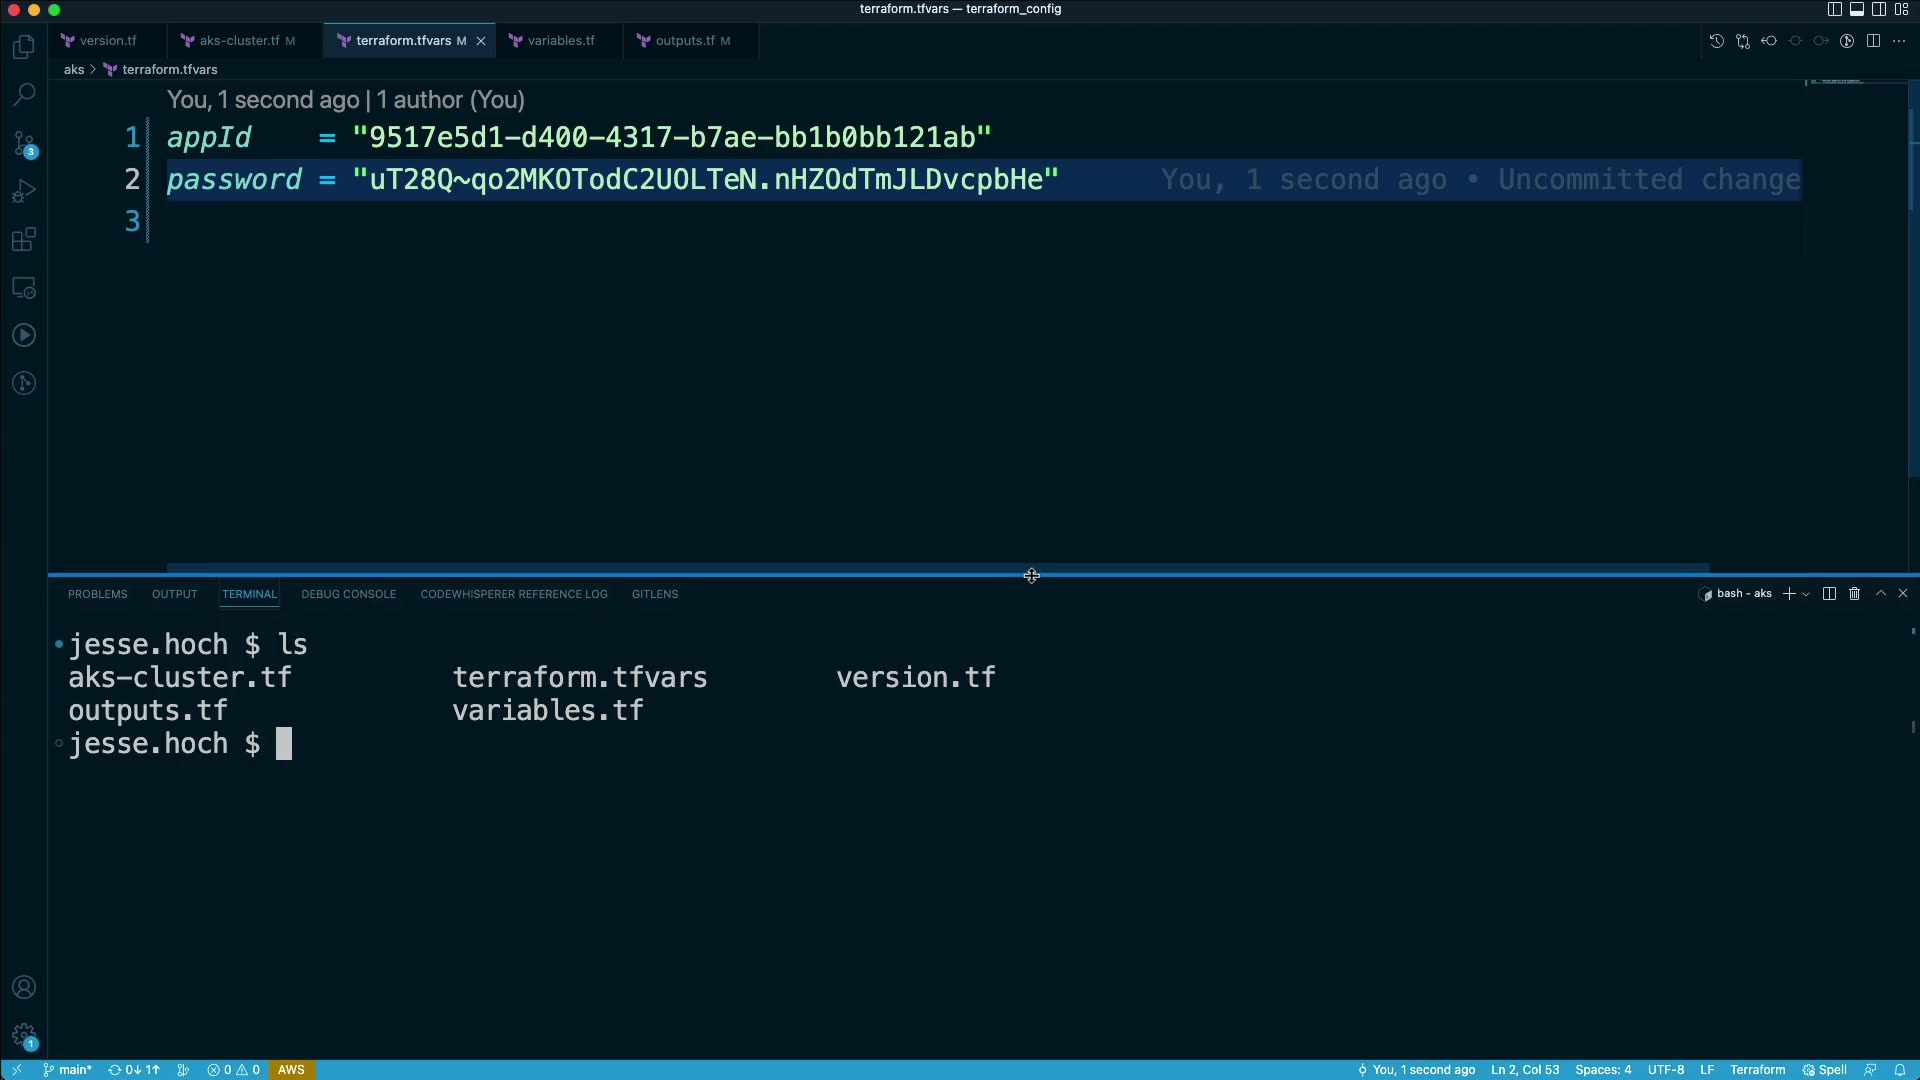Open Remote Explorer in activity bar

click(24, 288)
